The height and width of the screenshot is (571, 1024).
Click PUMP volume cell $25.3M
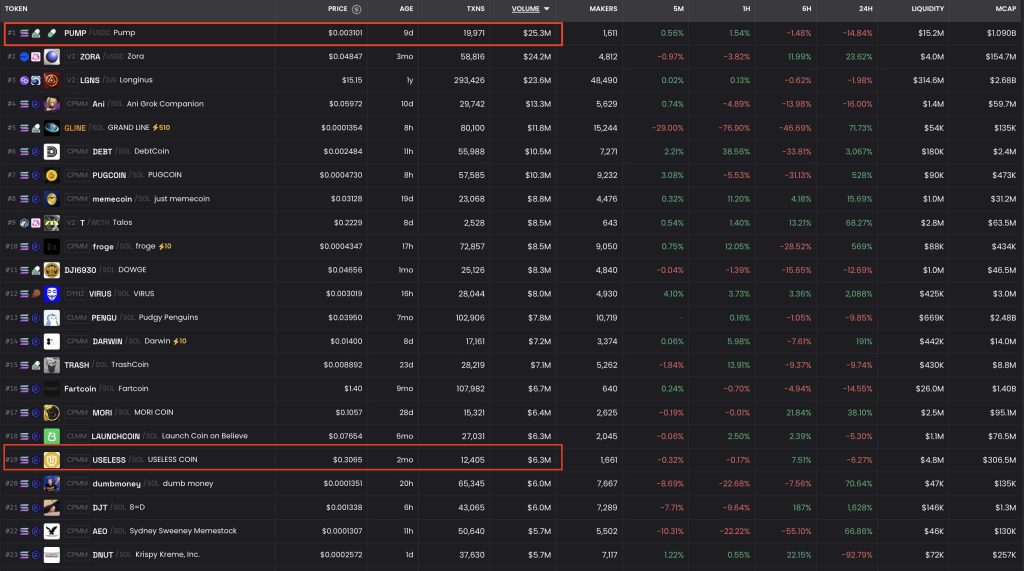[x=537, y=33]
